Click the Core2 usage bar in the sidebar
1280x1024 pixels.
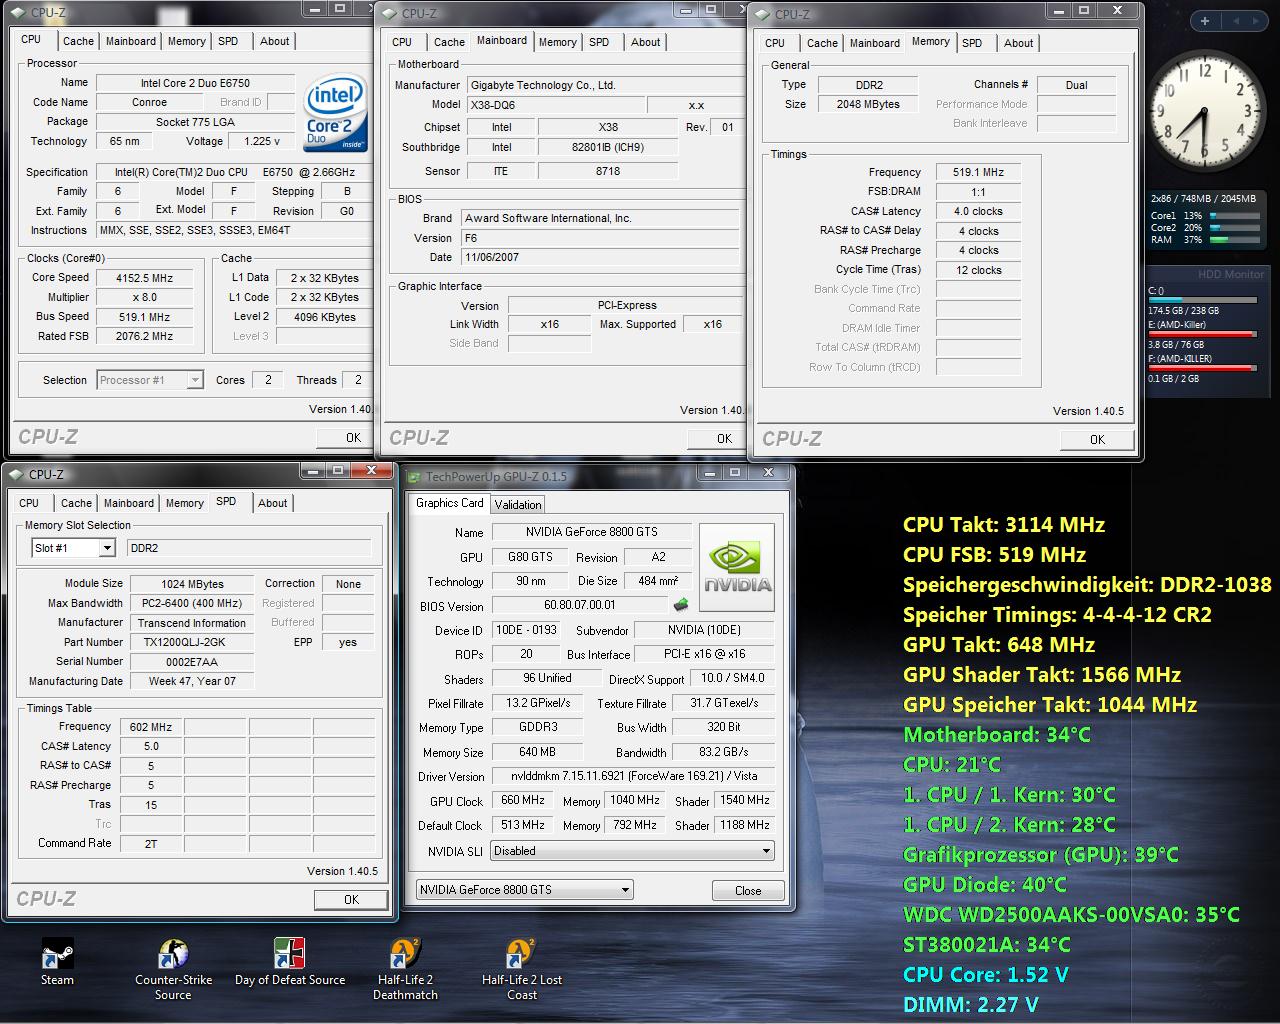point(1234,227)
